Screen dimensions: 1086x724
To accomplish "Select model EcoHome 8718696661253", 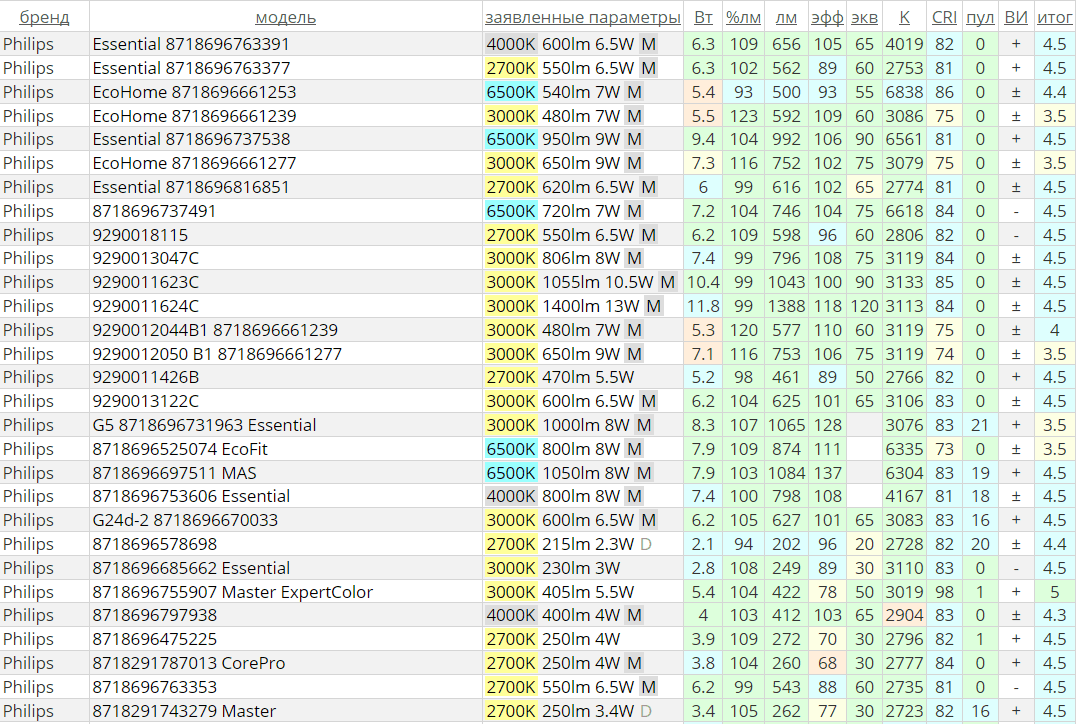I will (x=194, y=92).
